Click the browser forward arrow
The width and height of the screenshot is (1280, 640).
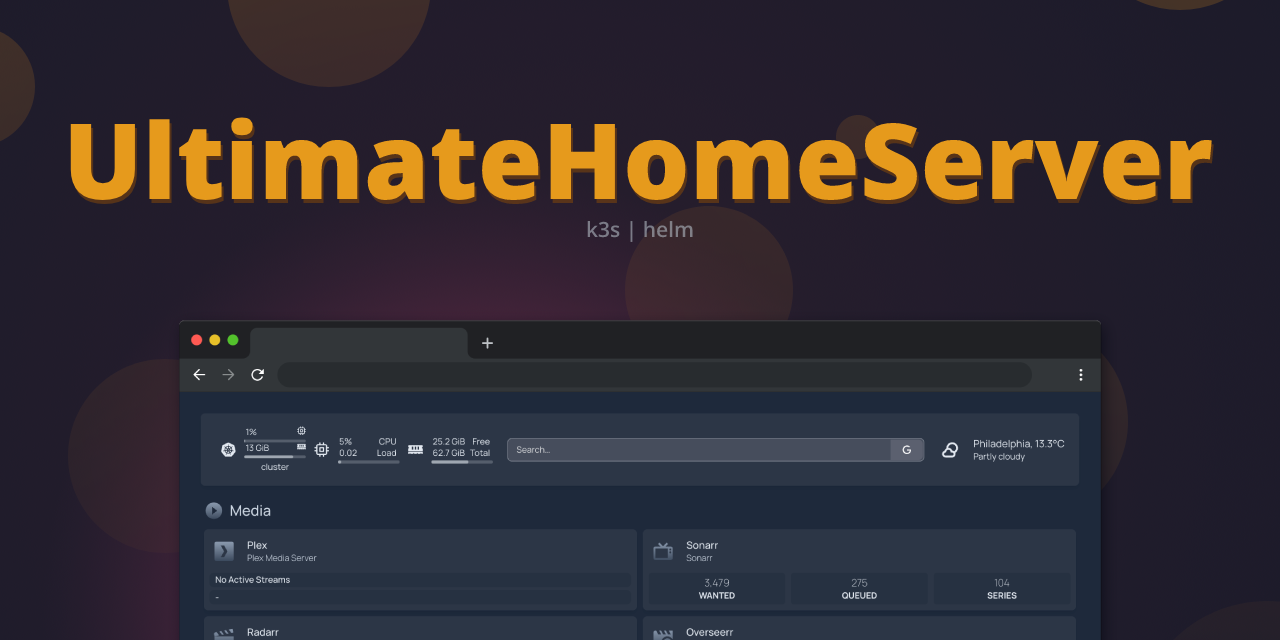[x=228, y=375]
